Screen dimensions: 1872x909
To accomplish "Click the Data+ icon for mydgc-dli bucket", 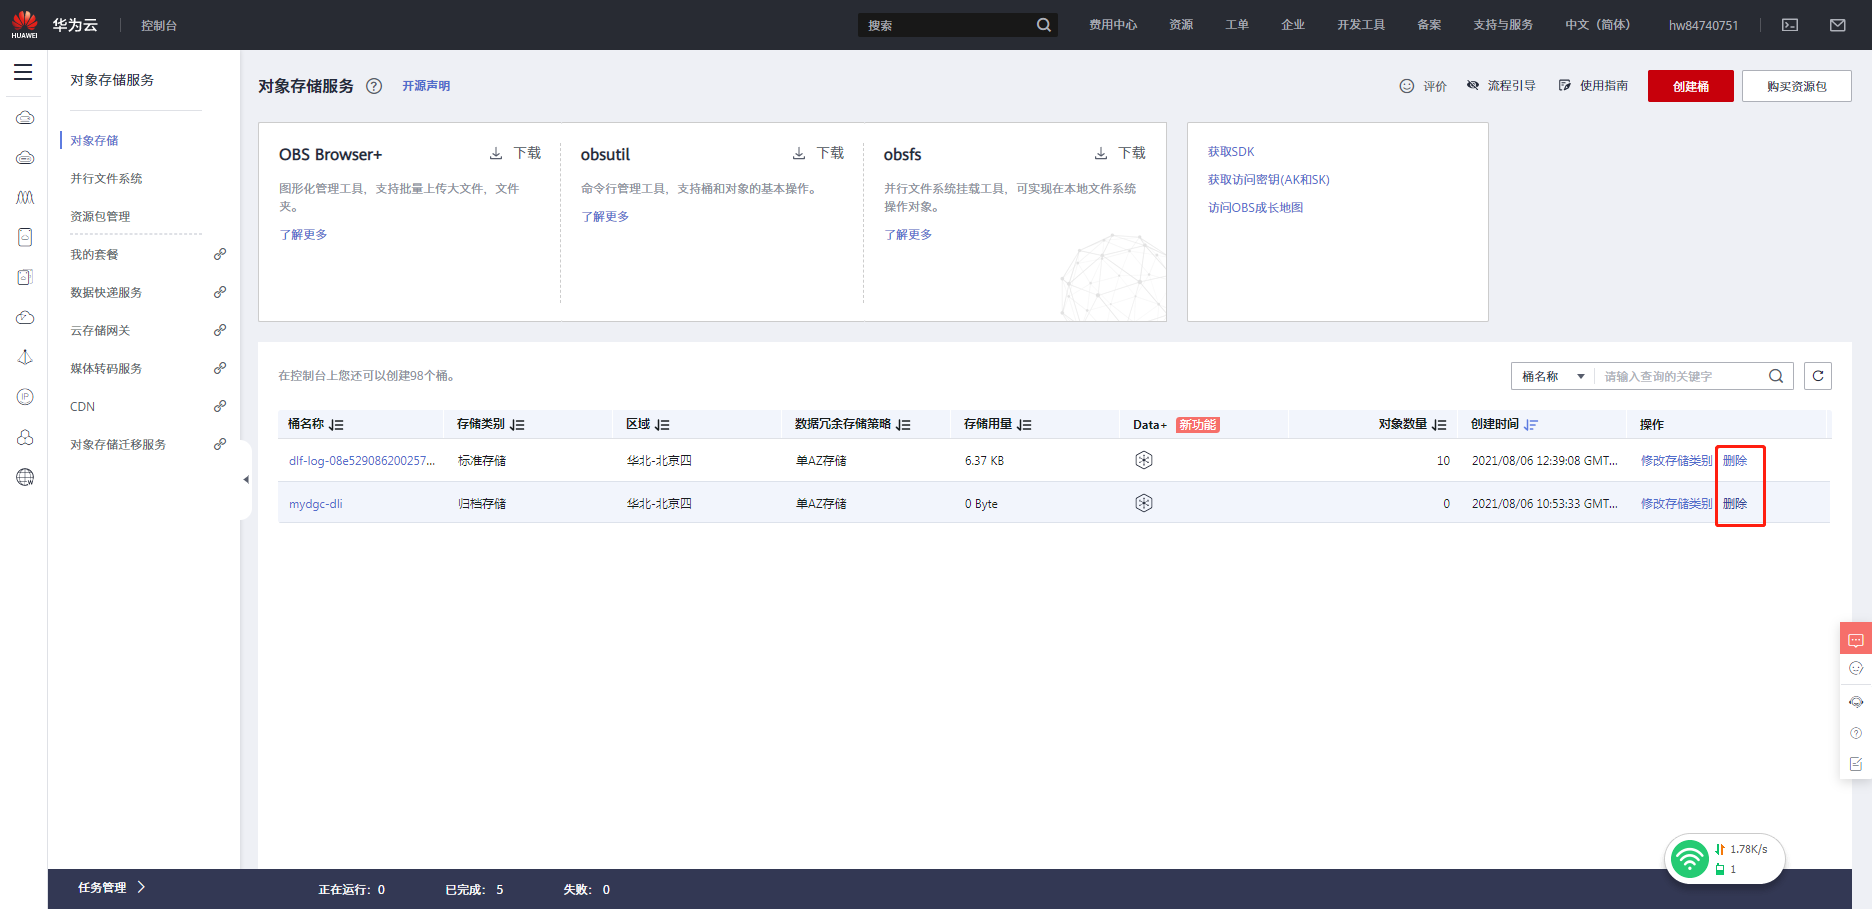I will tap(1144, 503).
